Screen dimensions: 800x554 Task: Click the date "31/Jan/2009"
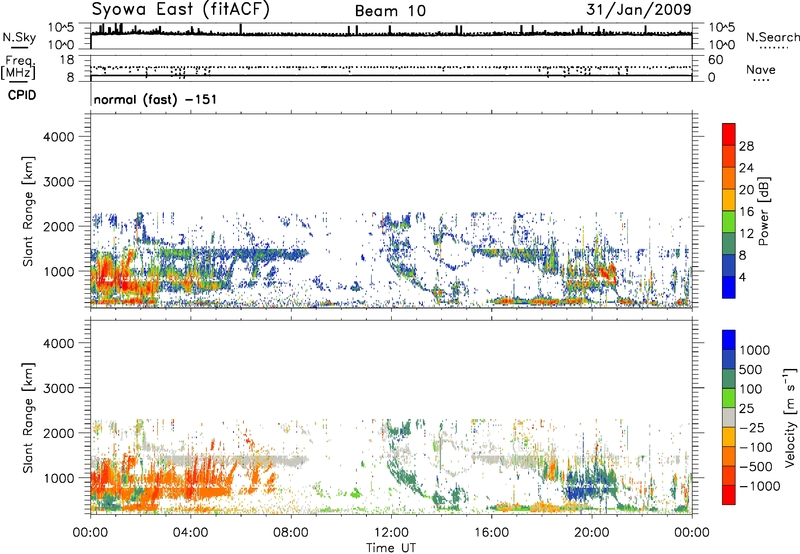639,9
